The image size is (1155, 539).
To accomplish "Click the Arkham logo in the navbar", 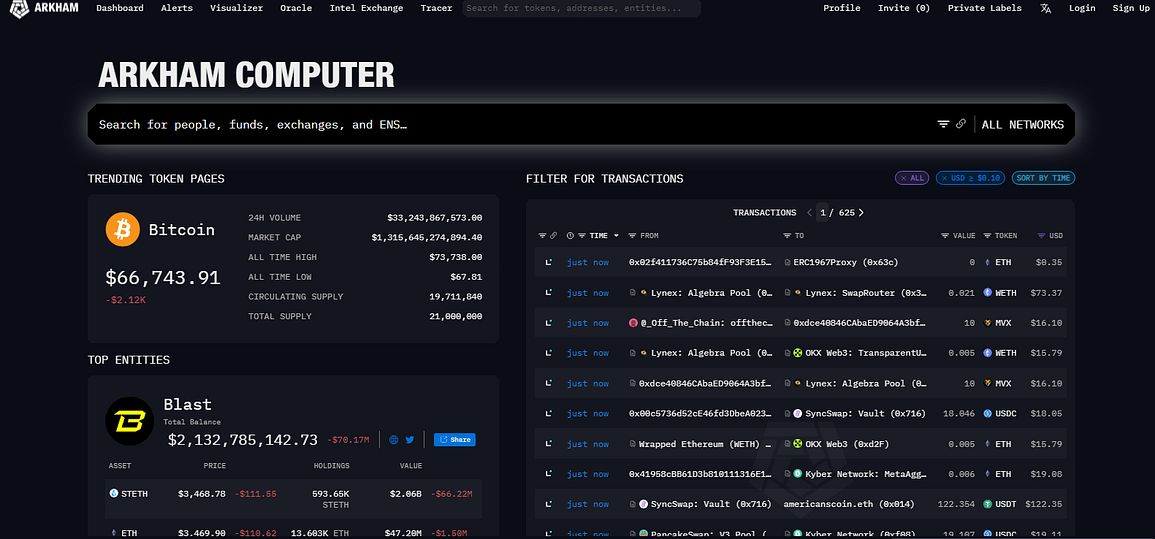I will (x=45, y=8).
